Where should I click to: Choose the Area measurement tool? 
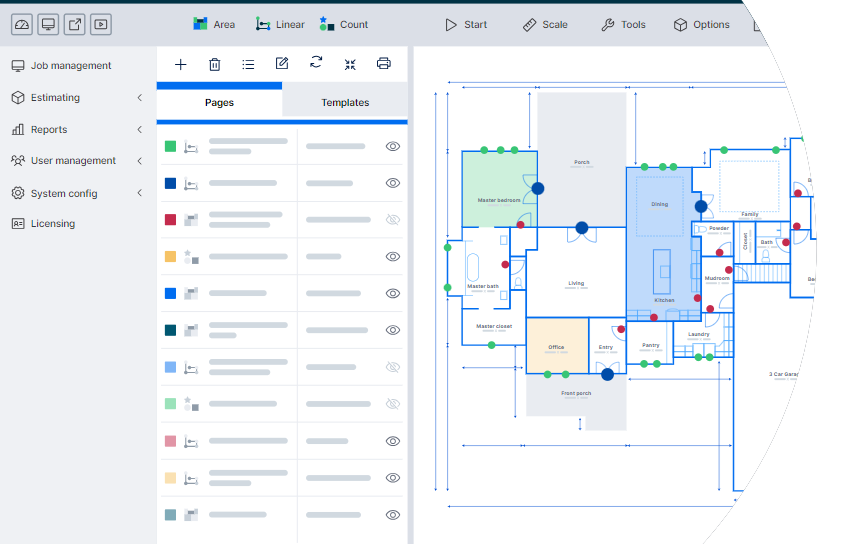tap(213, 24)
